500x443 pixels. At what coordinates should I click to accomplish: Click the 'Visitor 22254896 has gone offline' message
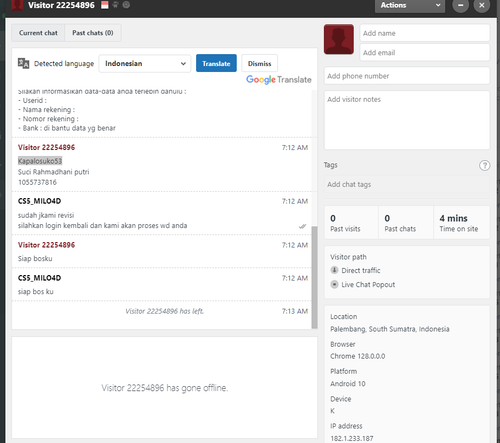click(165, 388)
